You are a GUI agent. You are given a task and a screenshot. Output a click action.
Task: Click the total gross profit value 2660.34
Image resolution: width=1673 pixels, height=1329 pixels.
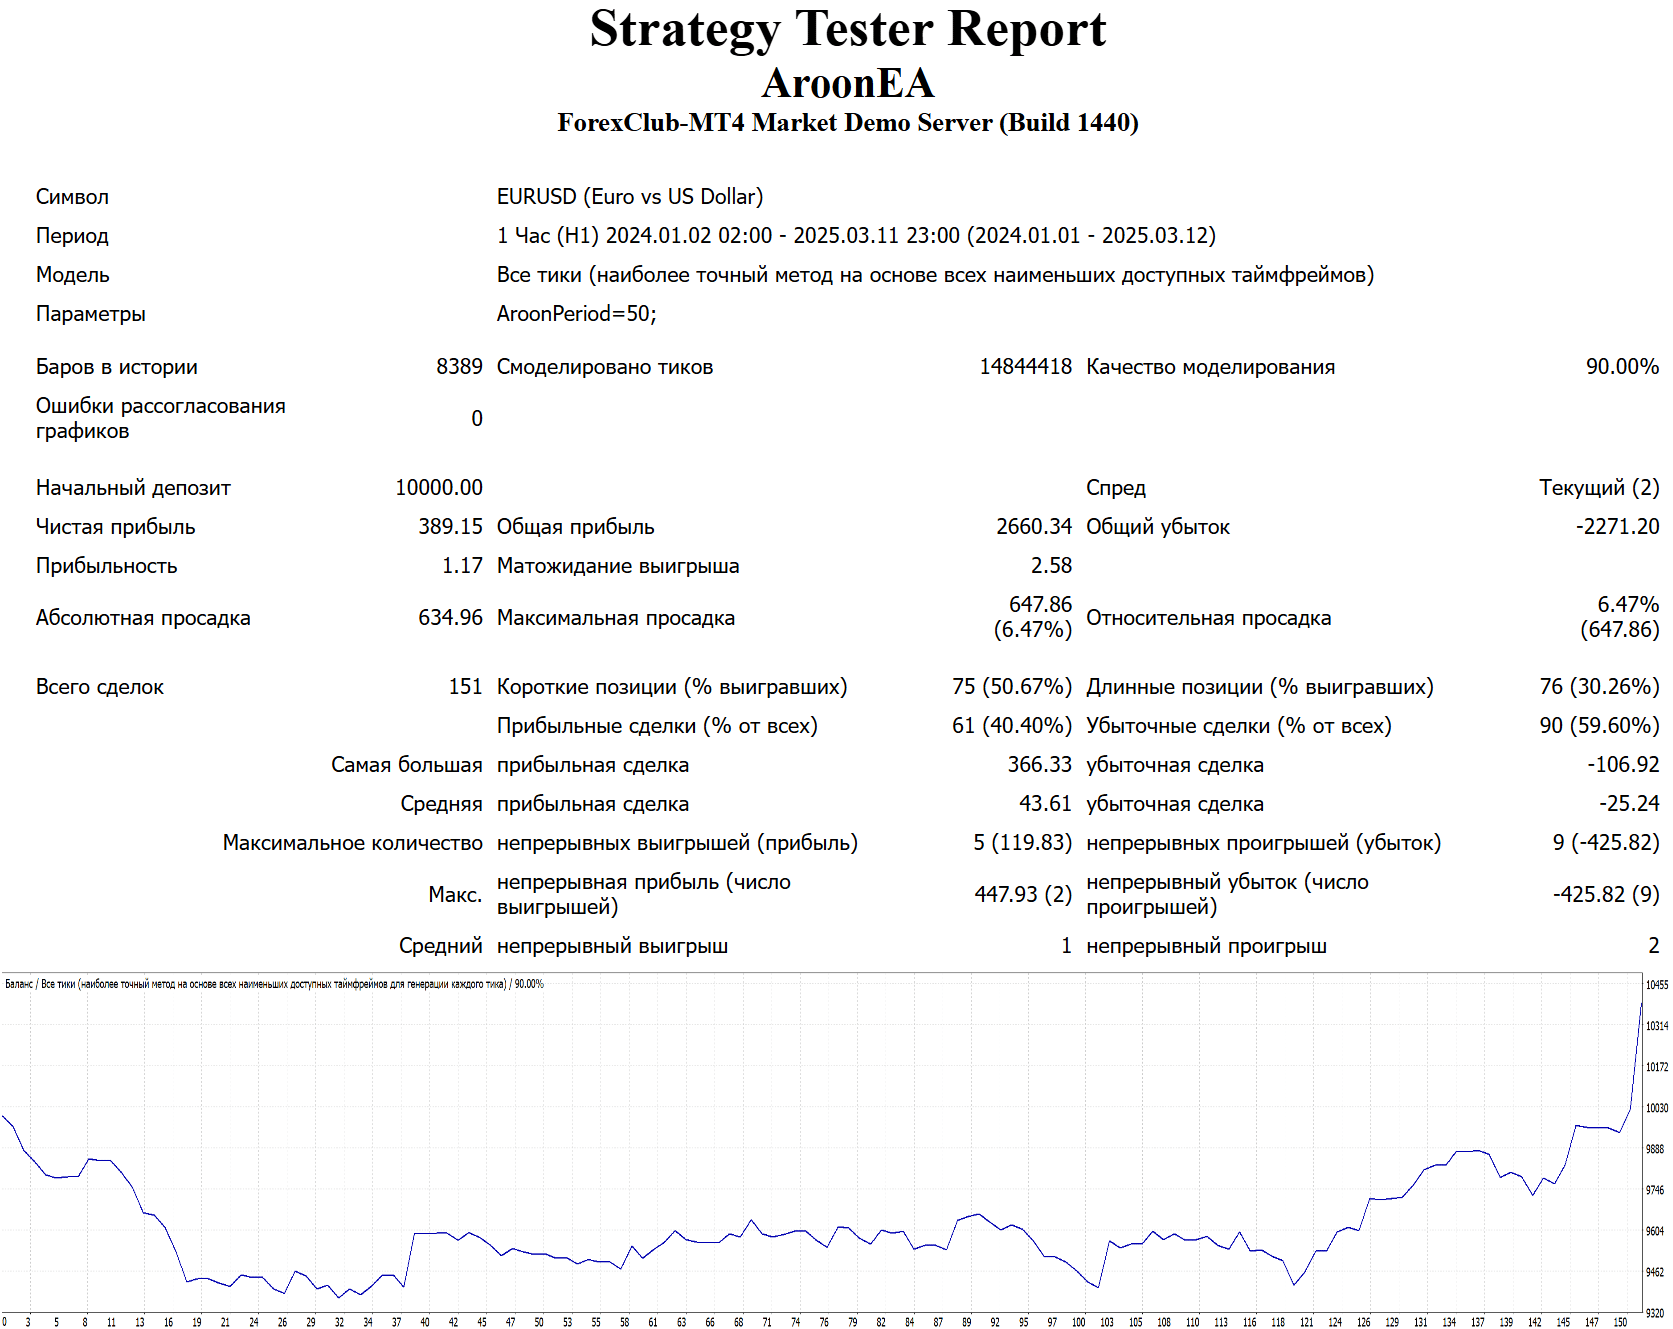pos(1033,527)
